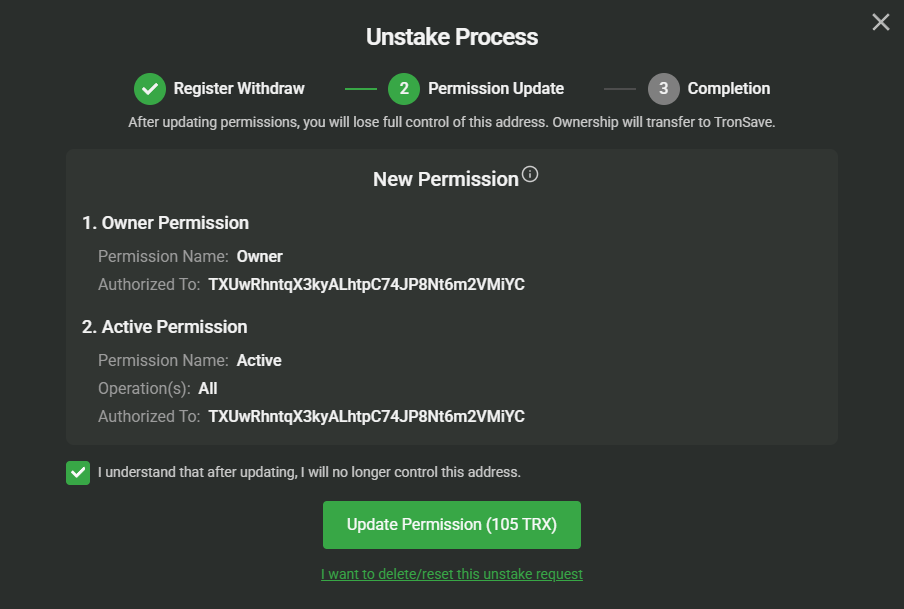Click the green checkmark step icon
Screen dimensions: 904x609
pyautogui.click(x=150, y=89)
